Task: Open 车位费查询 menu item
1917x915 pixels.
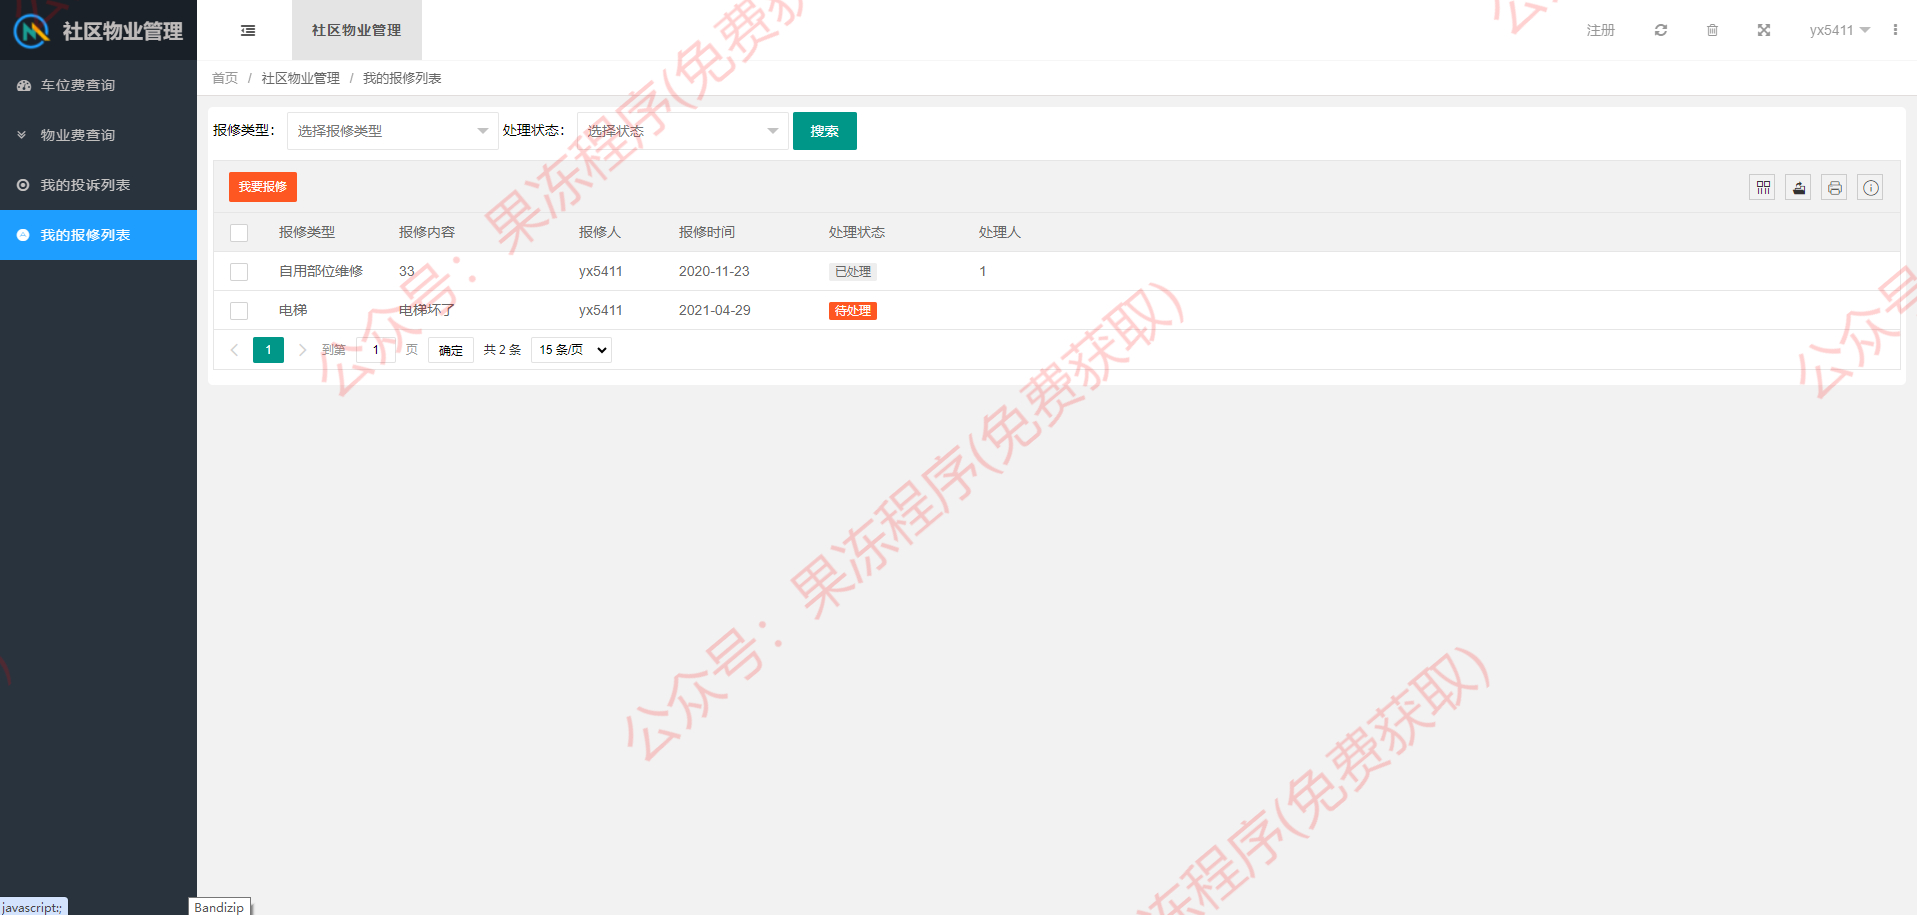Action: [x=98, y=85]
